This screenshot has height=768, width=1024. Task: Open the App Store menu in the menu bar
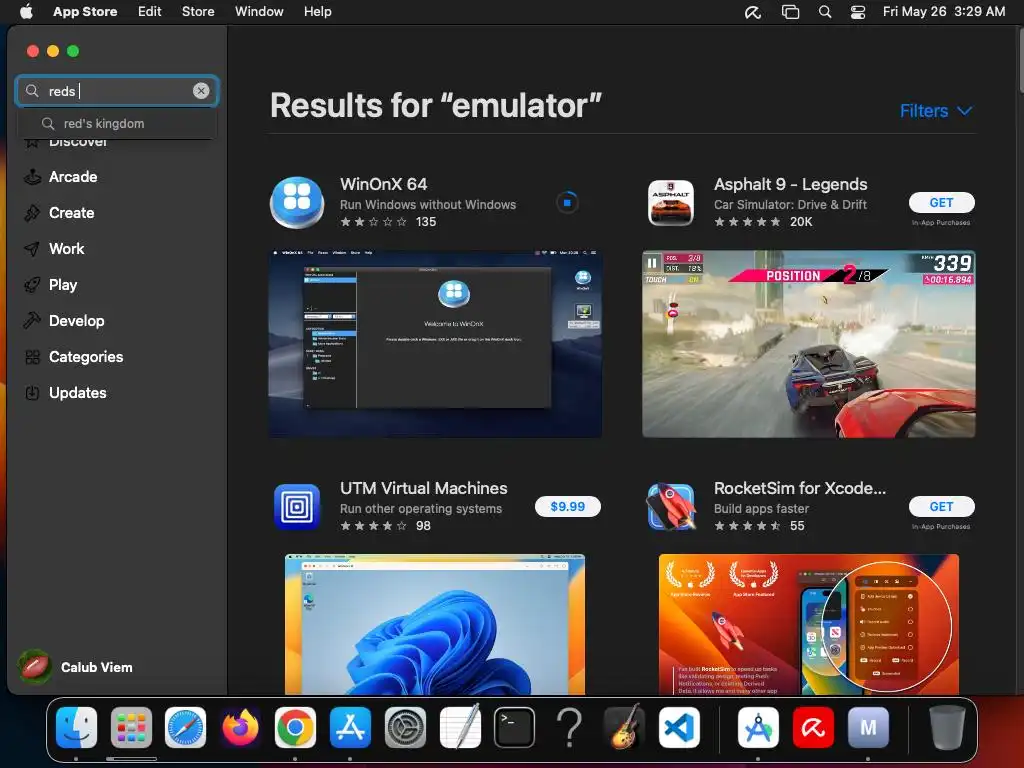click(x=85, y=12)
